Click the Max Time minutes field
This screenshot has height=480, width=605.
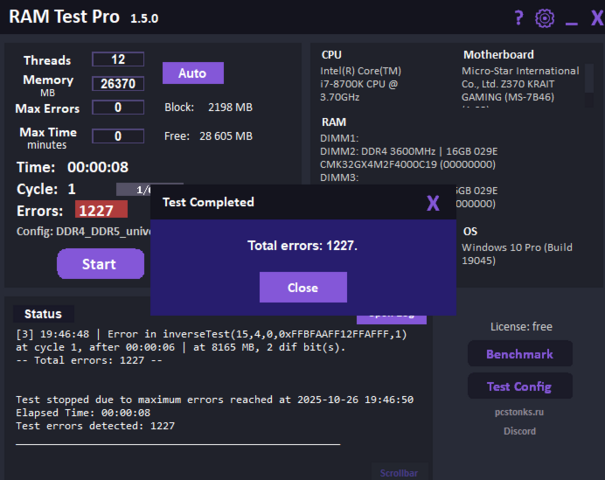118,136
